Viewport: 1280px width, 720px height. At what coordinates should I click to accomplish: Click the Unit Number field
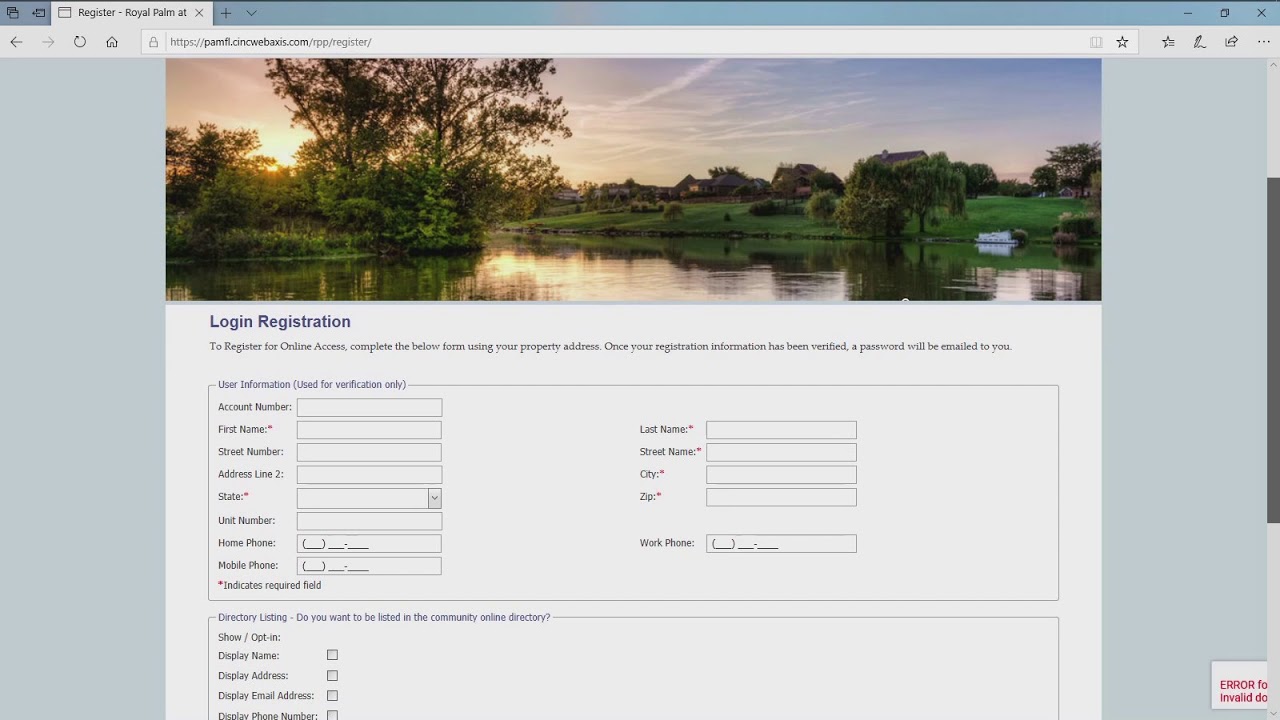coord(369,521)
